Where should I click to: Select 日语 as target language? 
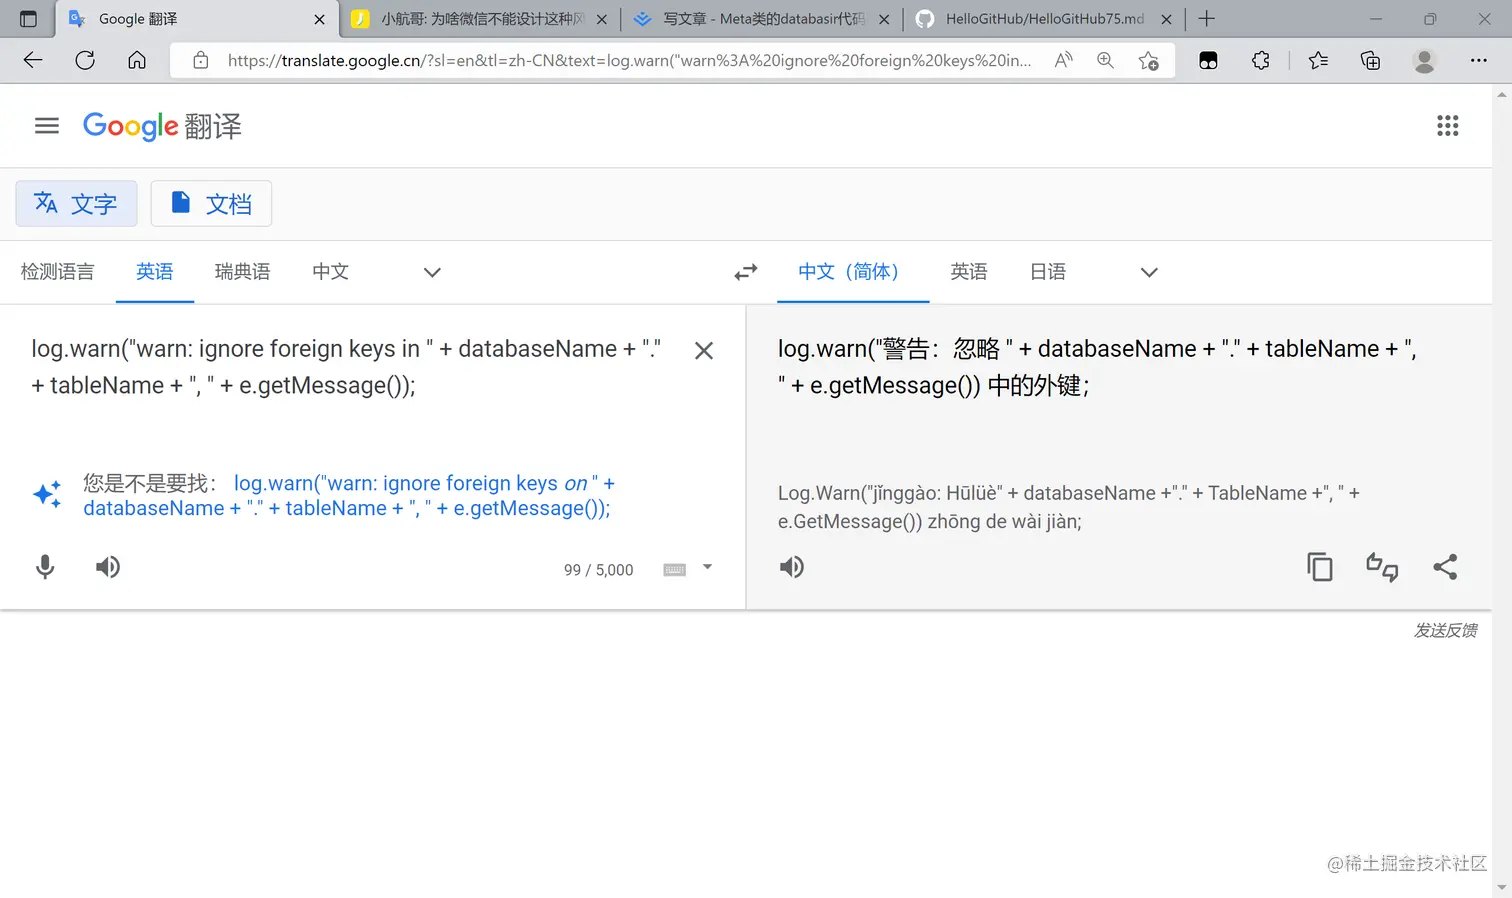(x=1048, y=272)
